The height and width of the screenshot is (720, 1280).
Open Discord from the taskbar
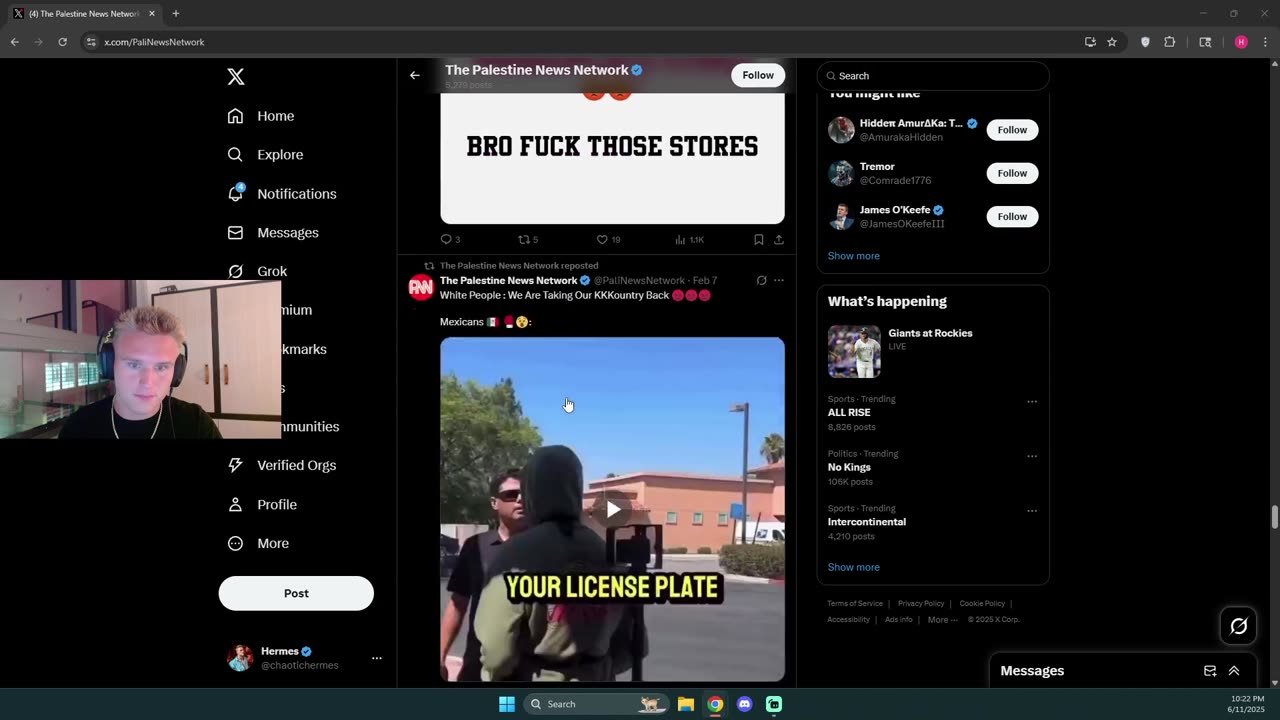[744, 704]
